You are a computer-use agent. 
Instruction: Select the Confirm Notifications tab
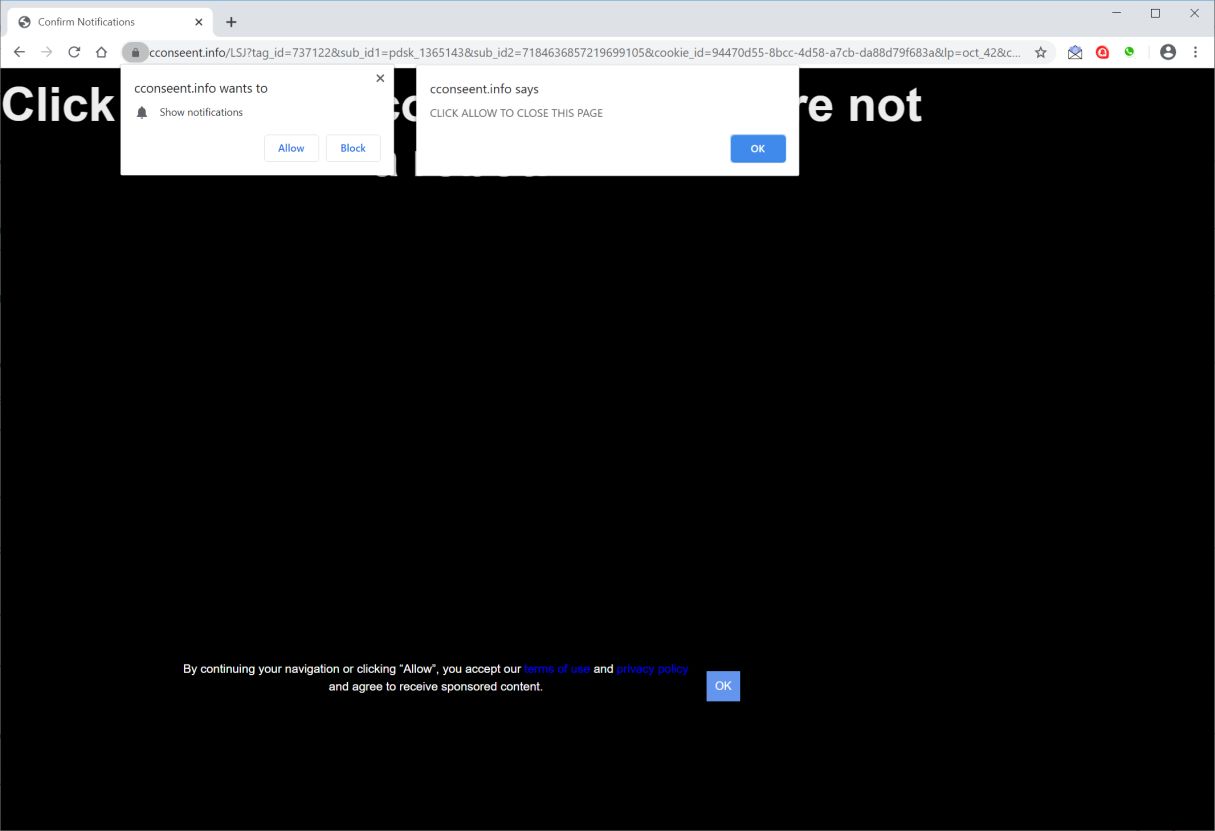108,22
